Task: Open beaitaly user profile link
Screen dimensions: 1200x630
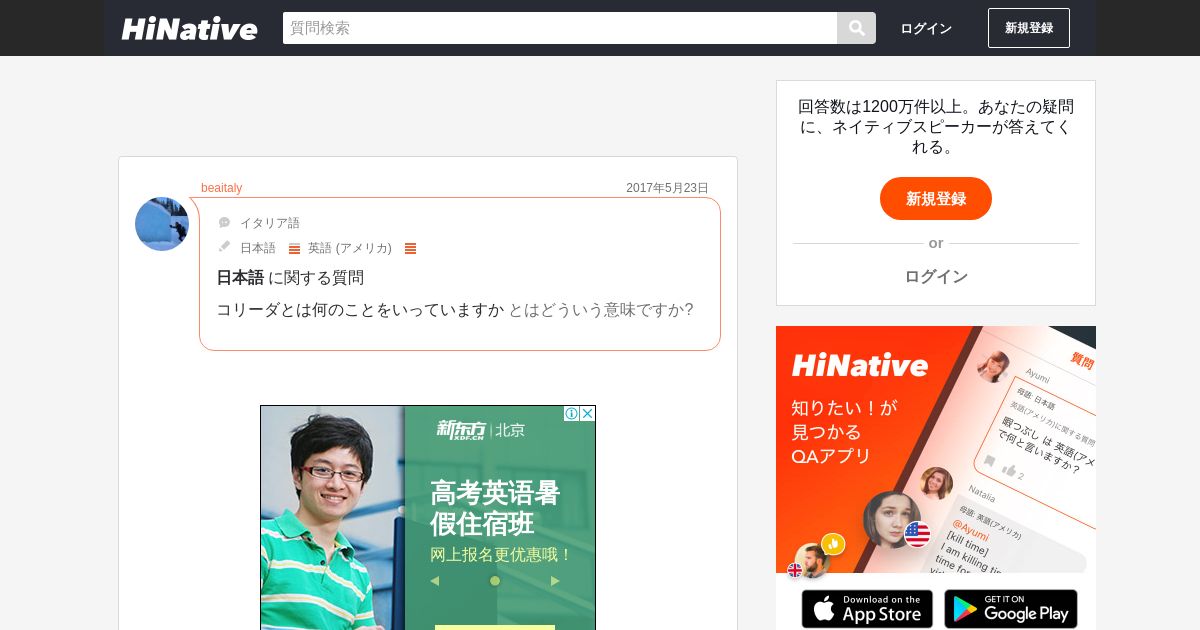Action: click(x=221, y=188)
